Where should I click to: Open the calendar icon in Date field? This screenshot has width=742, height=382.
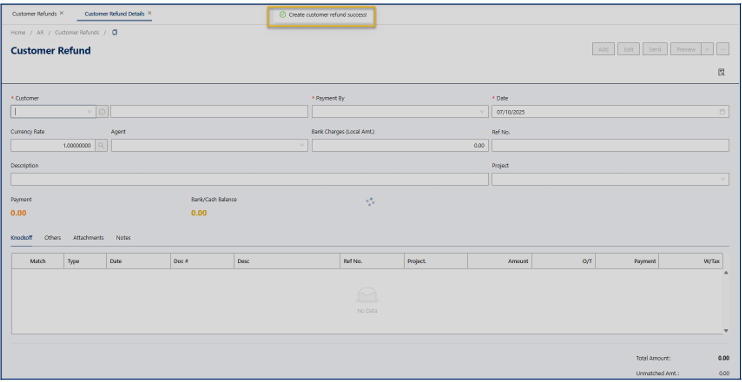tap(722, 112)
